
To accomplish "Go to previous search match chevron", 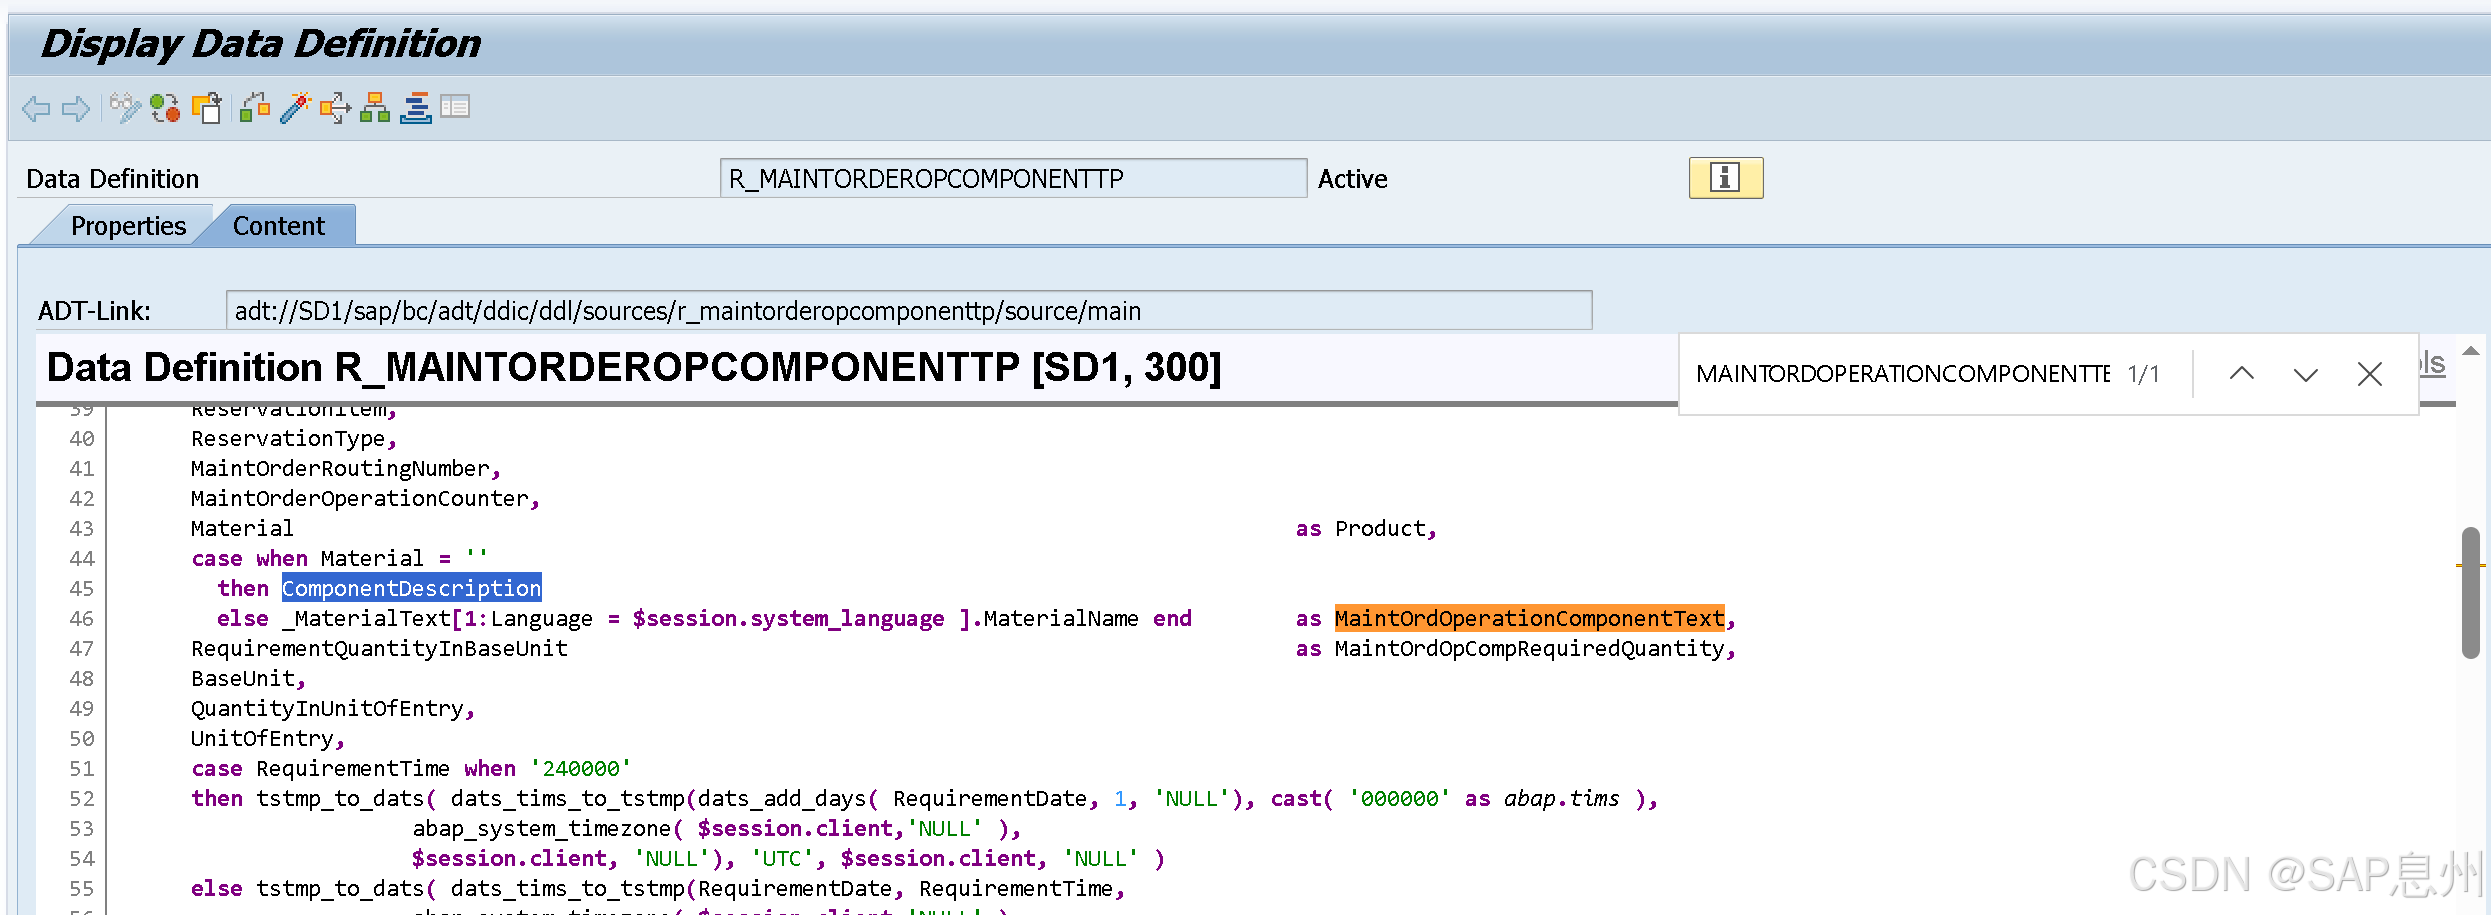I will [x=2242, y=373].
